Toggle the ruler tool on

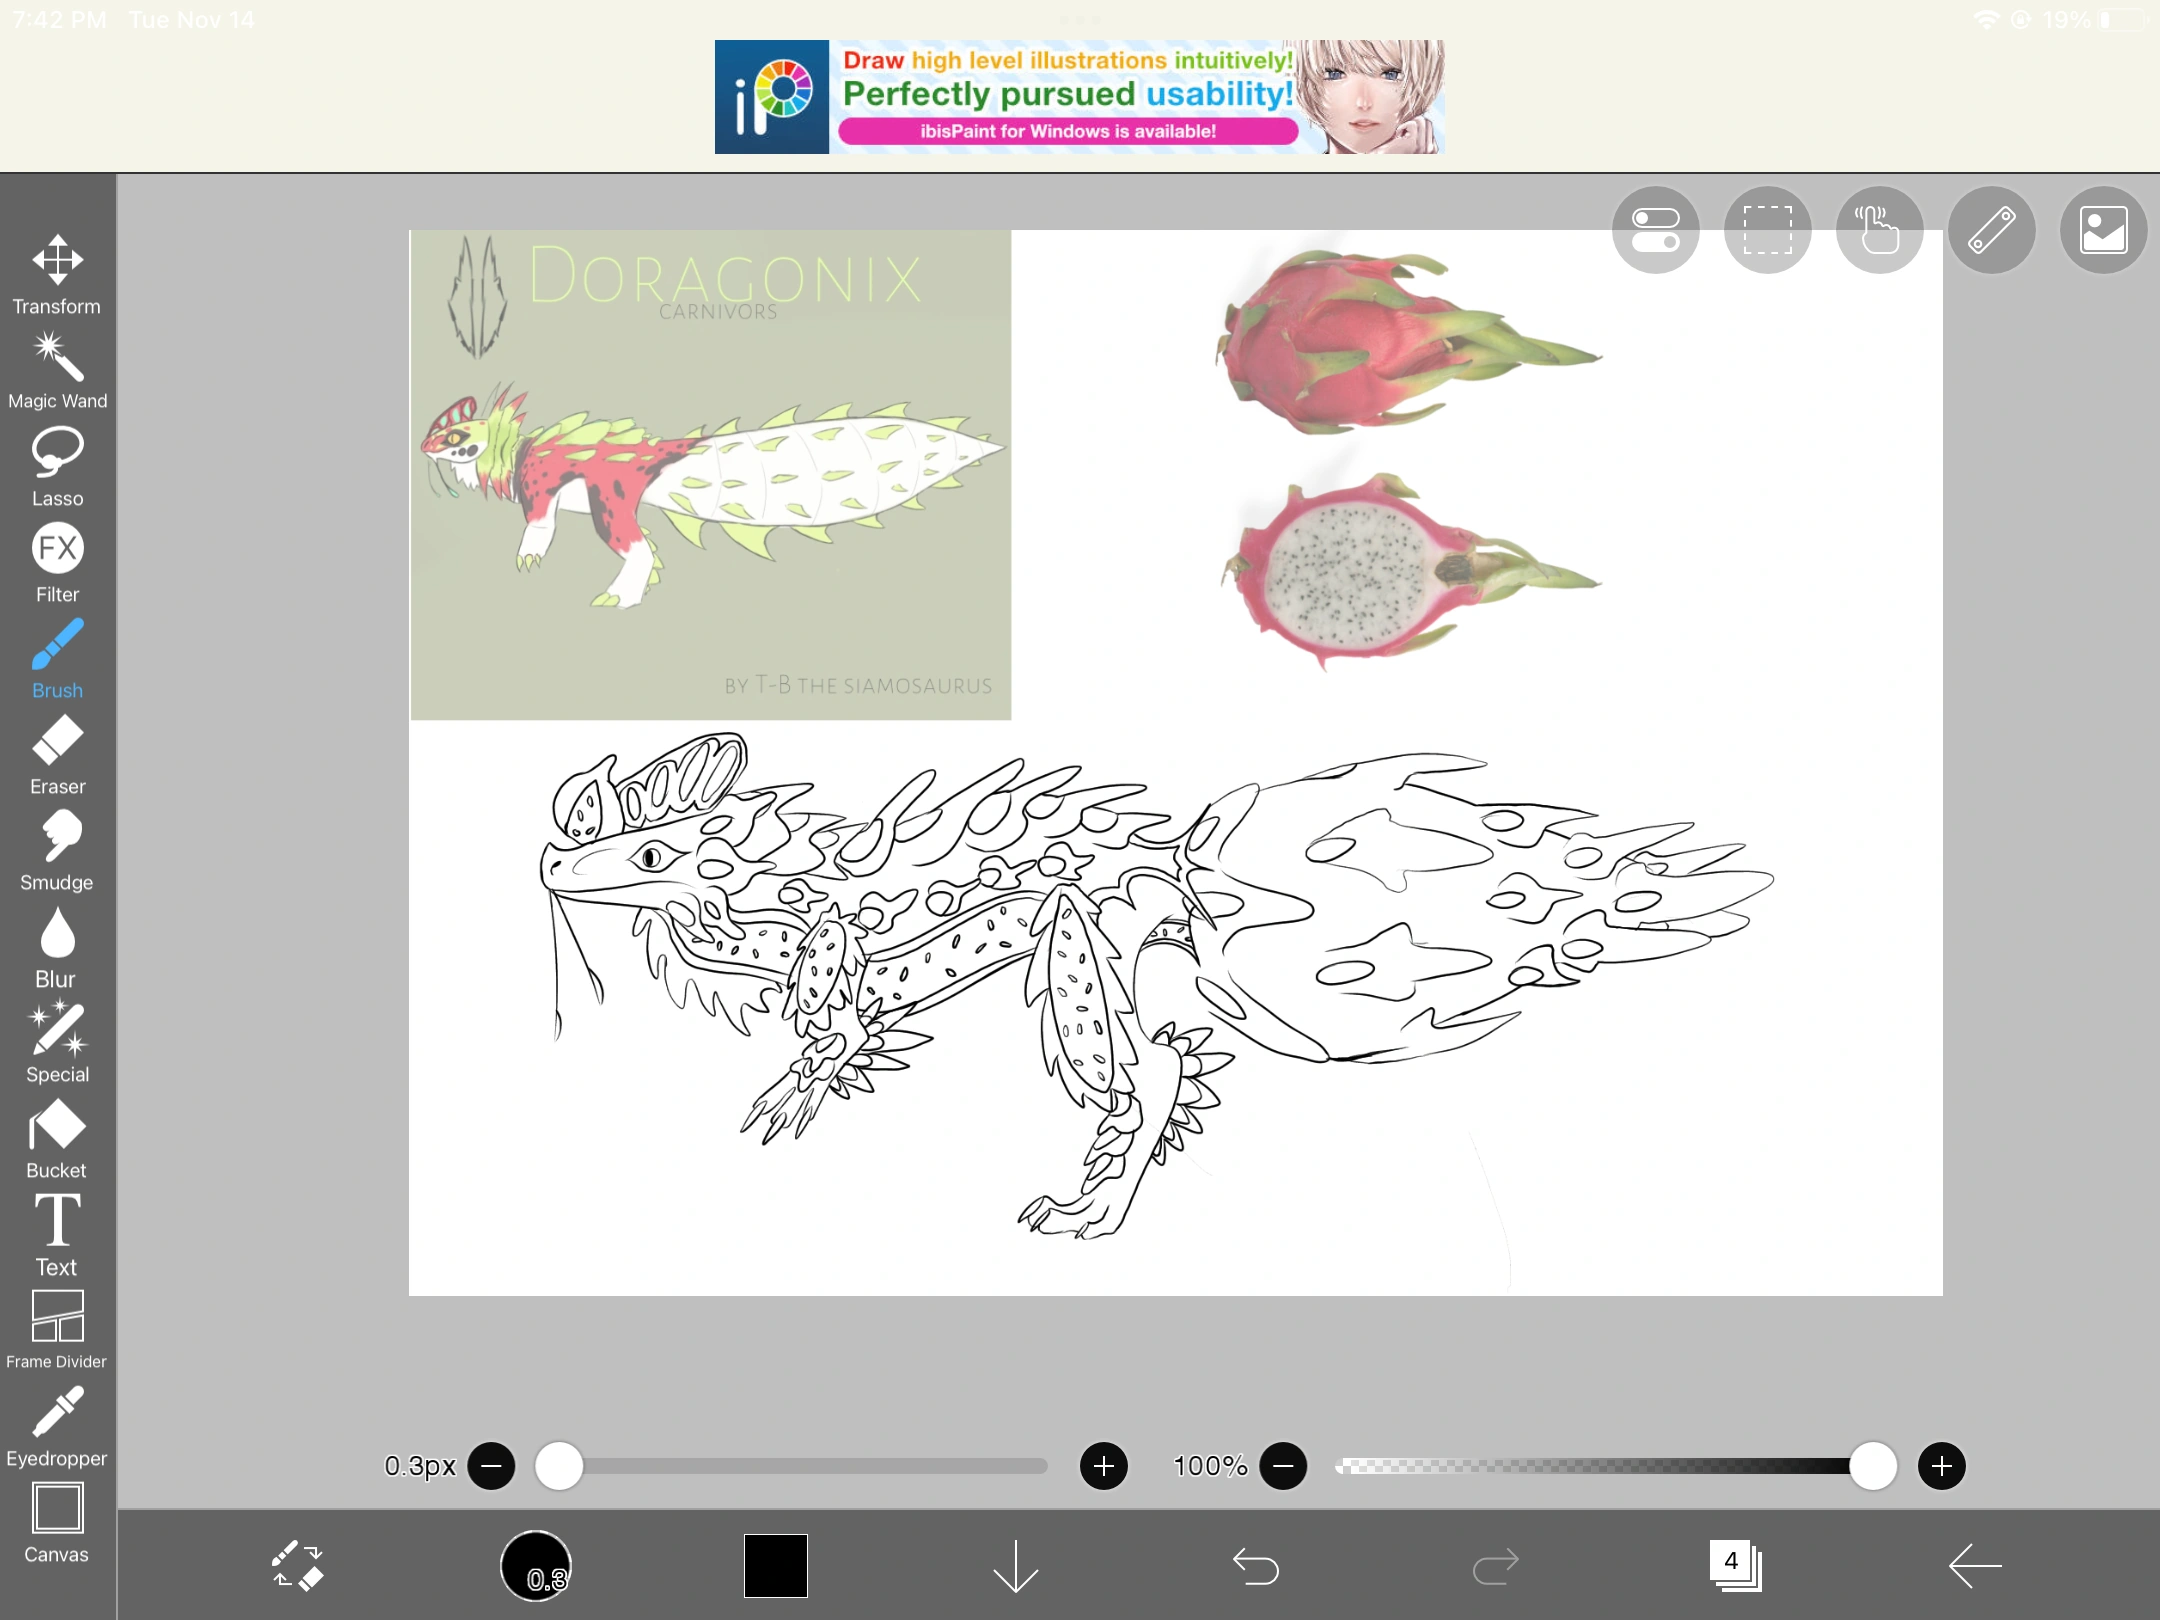point(1991,230)
